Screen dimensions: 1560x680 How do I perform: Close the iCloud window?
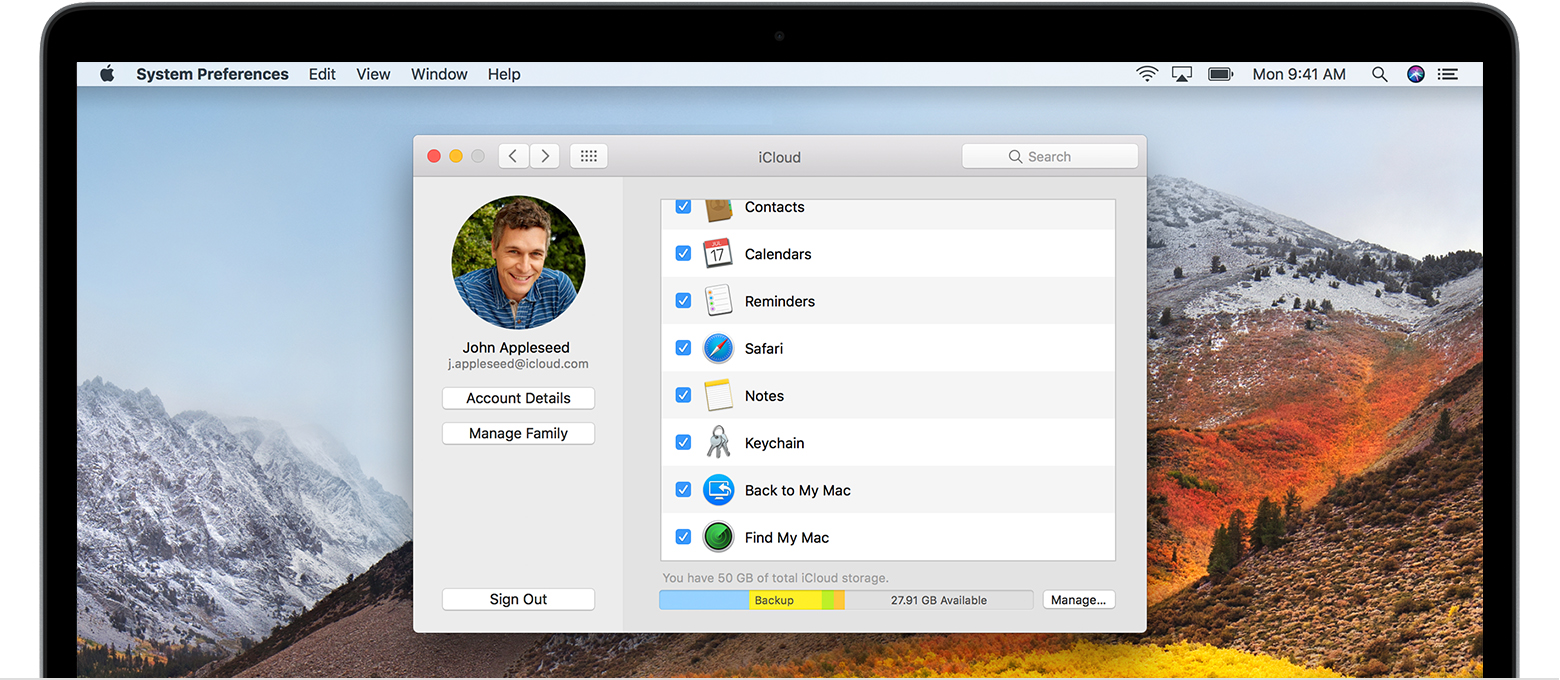(x=434, y=156)
